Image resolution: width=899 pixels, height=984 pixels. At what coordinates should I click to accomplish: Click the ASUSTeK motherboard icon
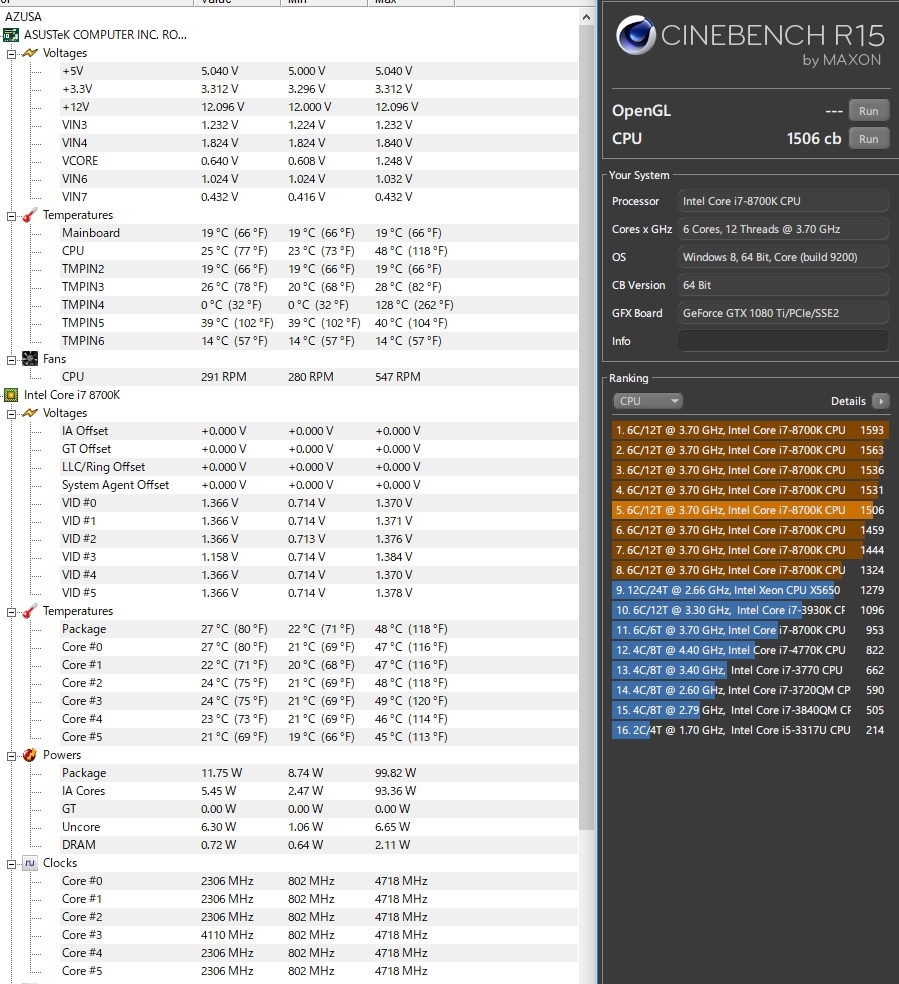[11, 35]
